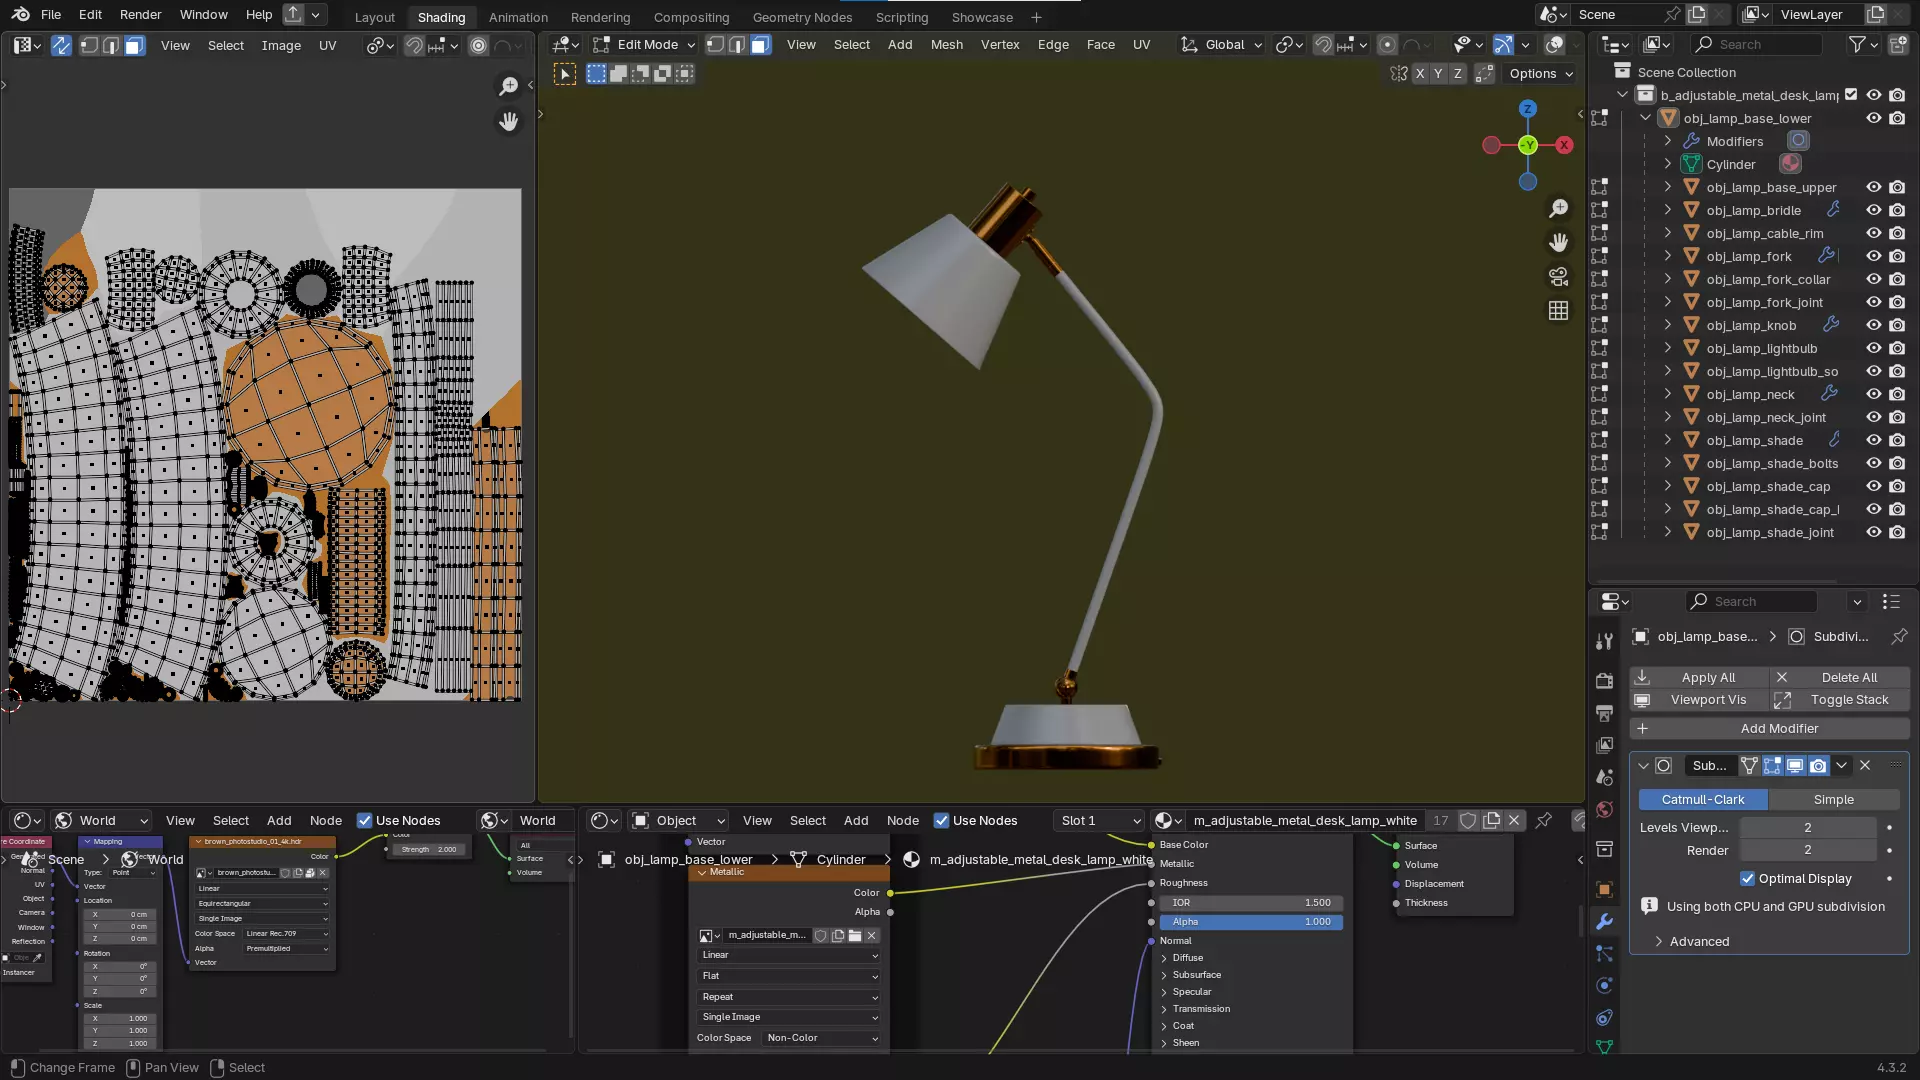Disable obj_lamp_fork render camera icon
This screenshot has height=1080, width=1920.
[1897, 256]
